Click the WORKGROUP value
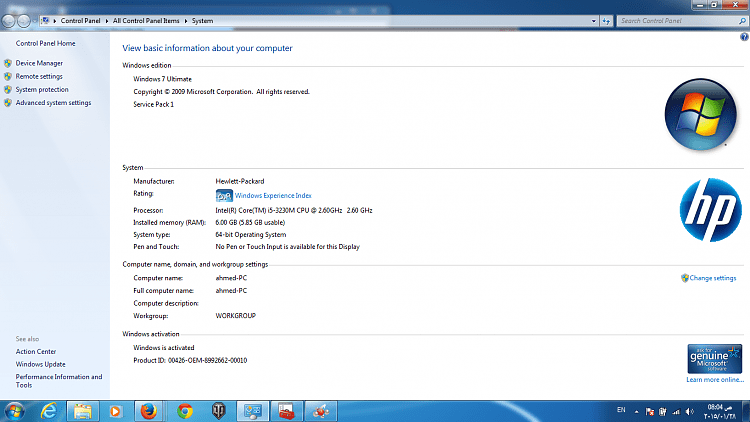The image size is (750, 422). coord(235,316)
